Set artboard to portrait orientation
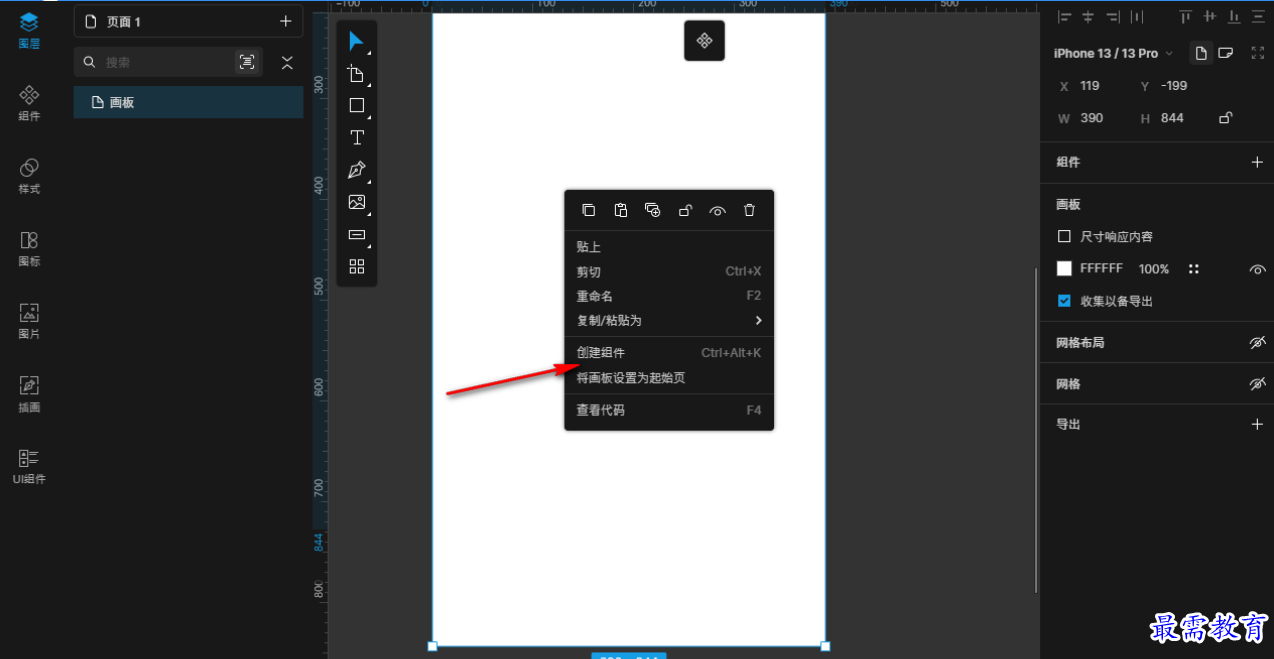Viewport: 1274px width, 659px height. [x=1201, y=53]
